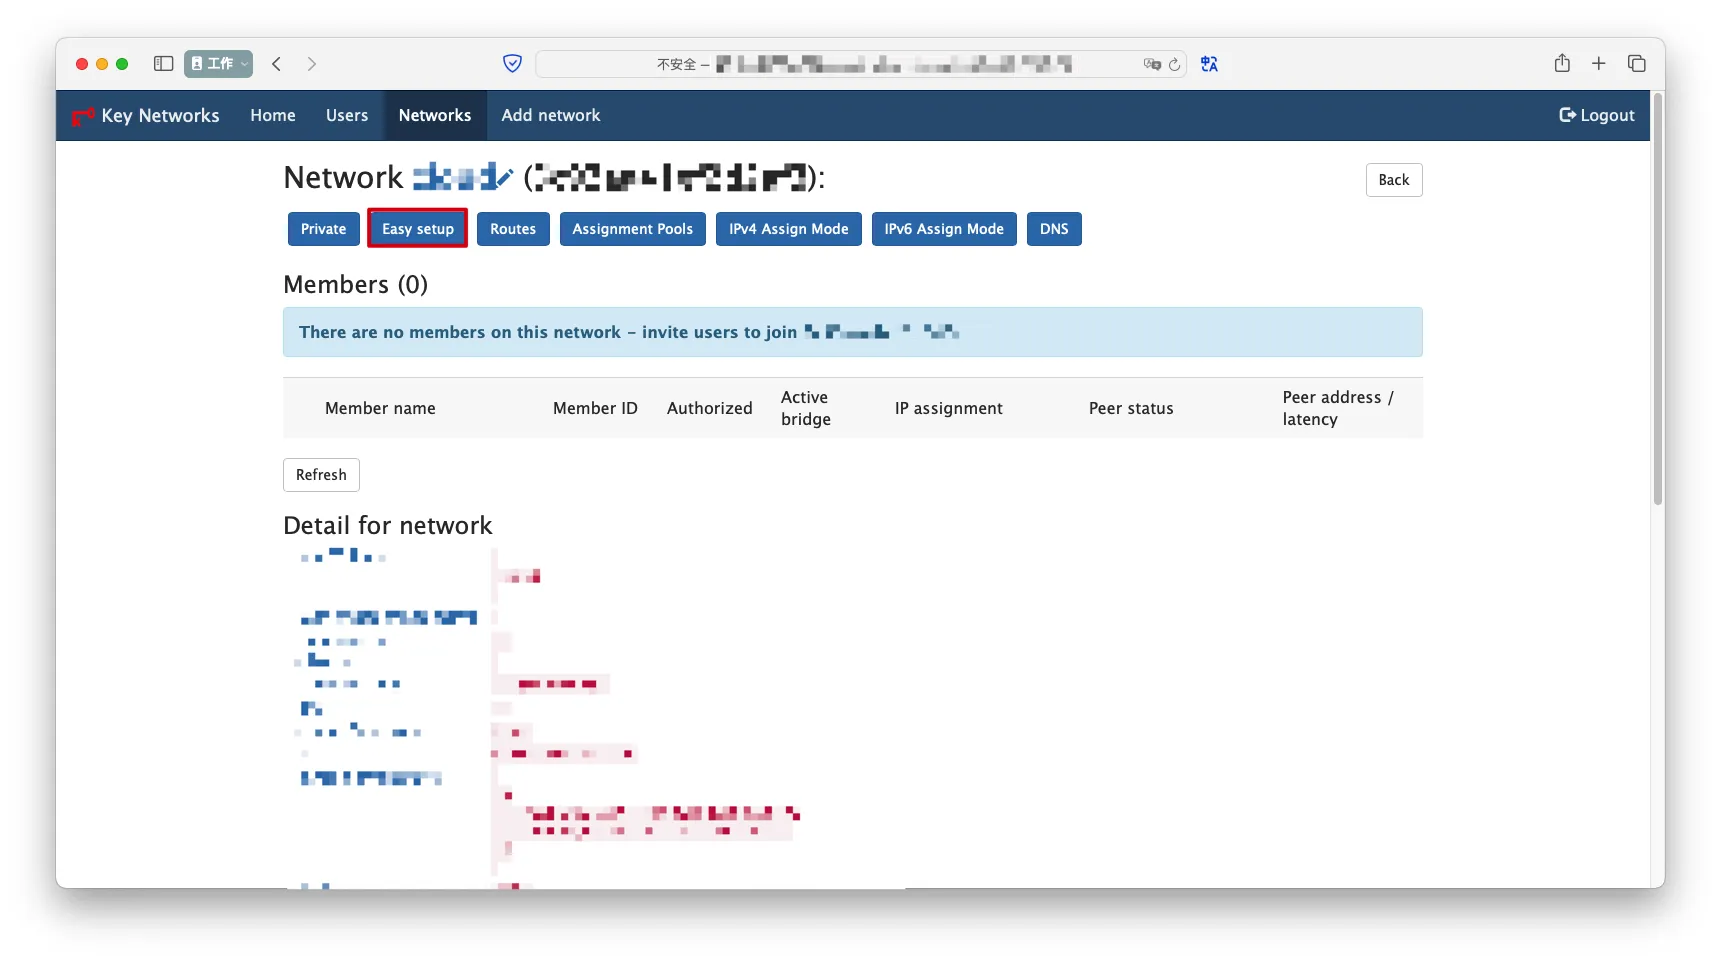Show the tab overview
This screenshot has height=962, width=1721.
pos(1636,64)
